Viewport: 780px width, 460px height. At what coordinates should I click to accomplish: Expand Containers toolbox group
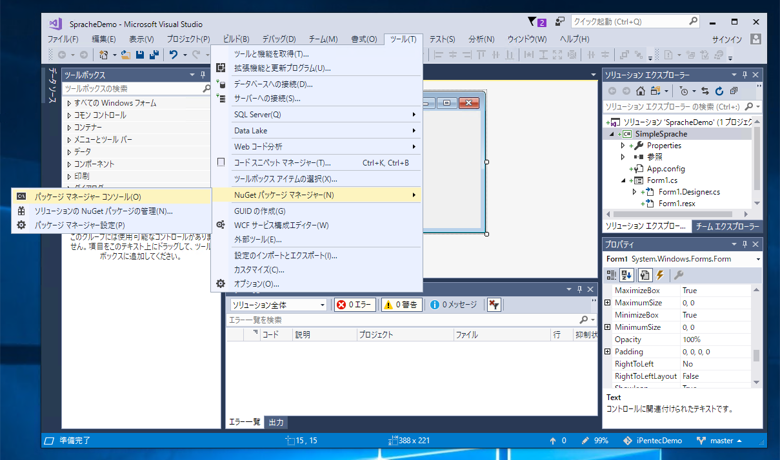(x=69, y=127)
